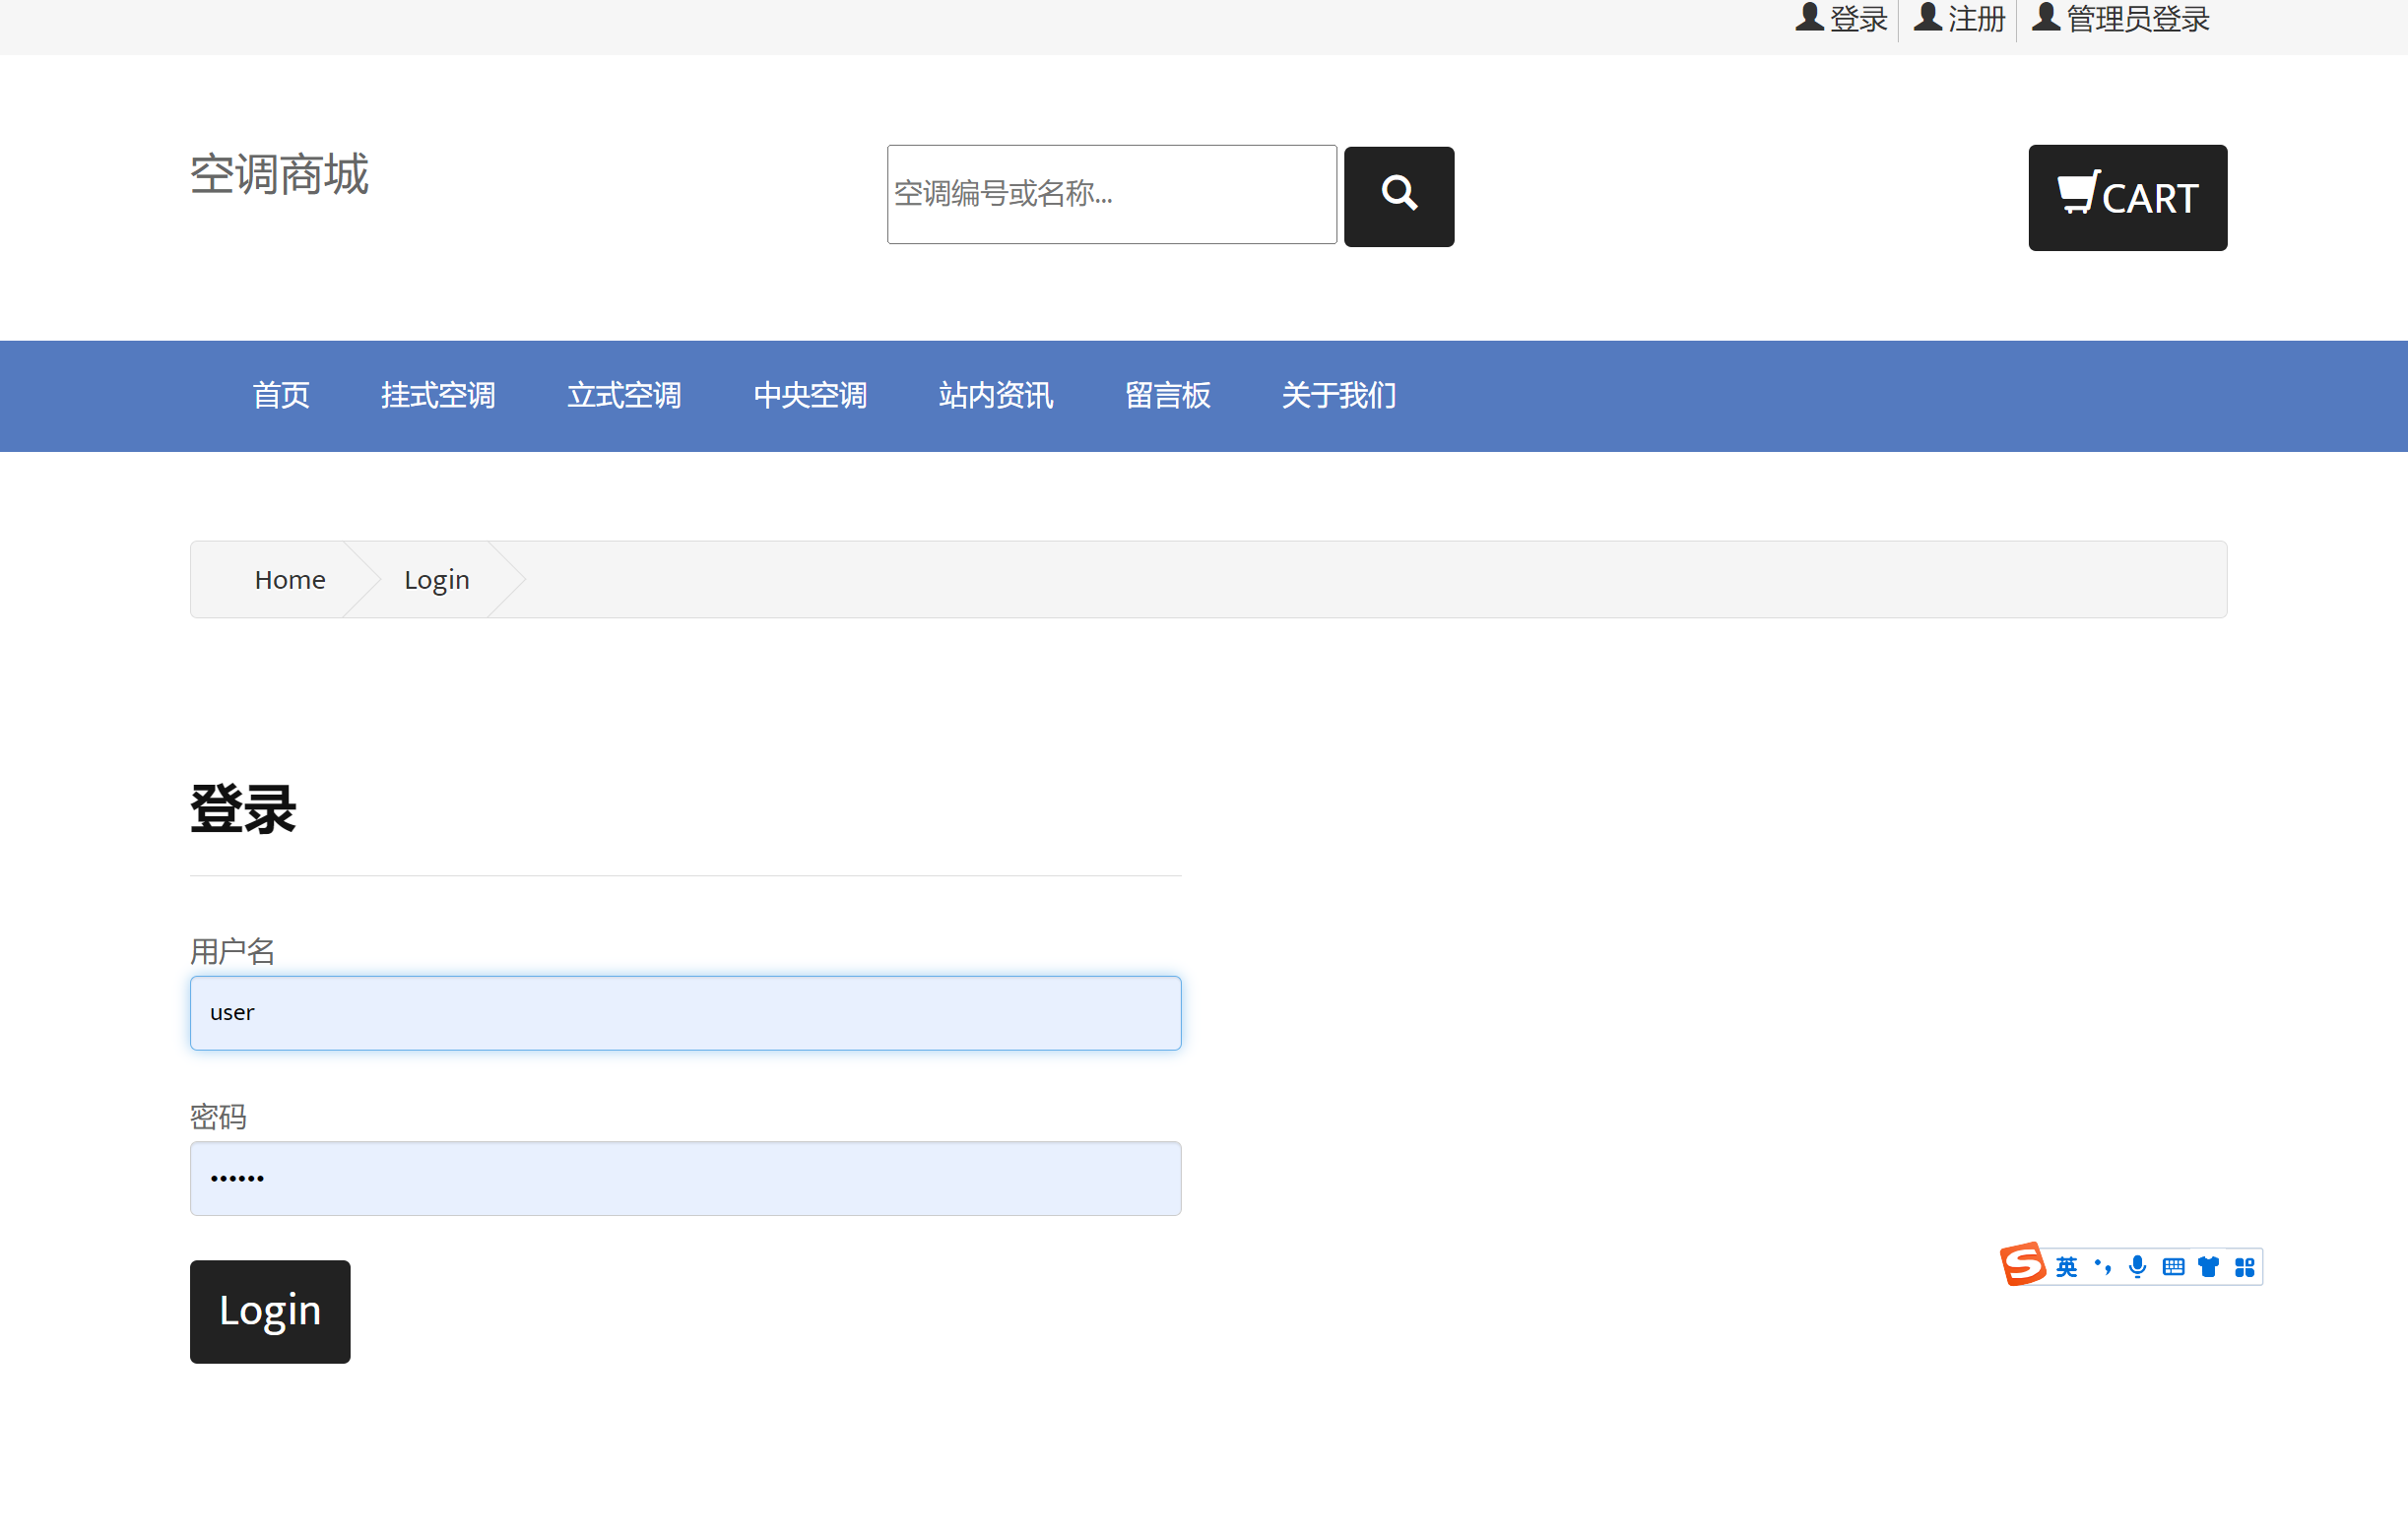
Task: Open Sogou skins via the t-shirt icon
Action: (2208, 1266)
